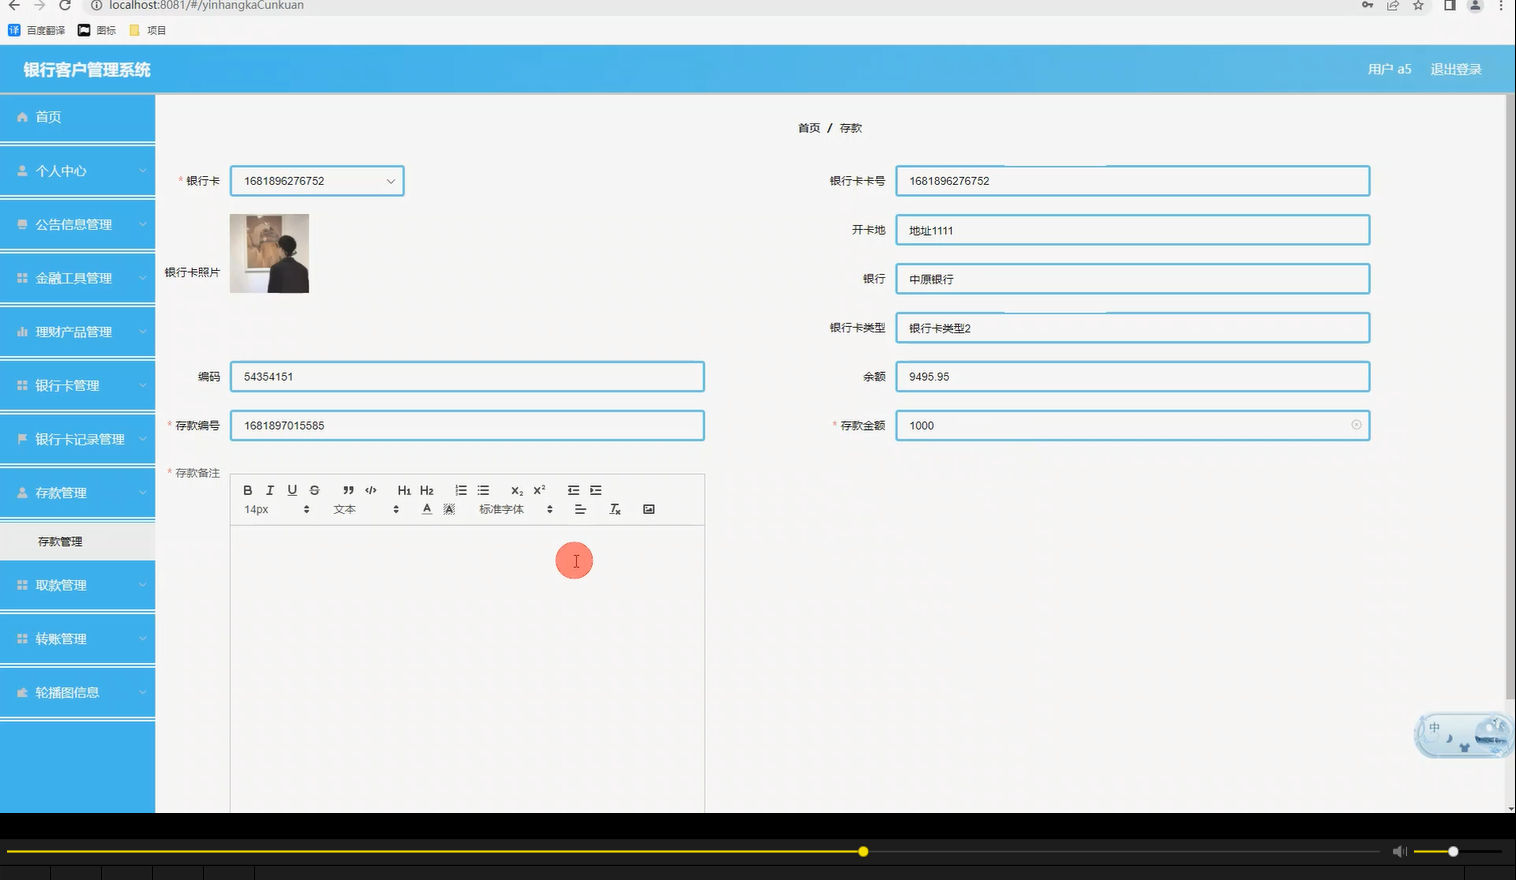The height and width of the screenshot is (880, 1516).
Task: Expand 转账管理 sidebar menu
Action: 77,638
